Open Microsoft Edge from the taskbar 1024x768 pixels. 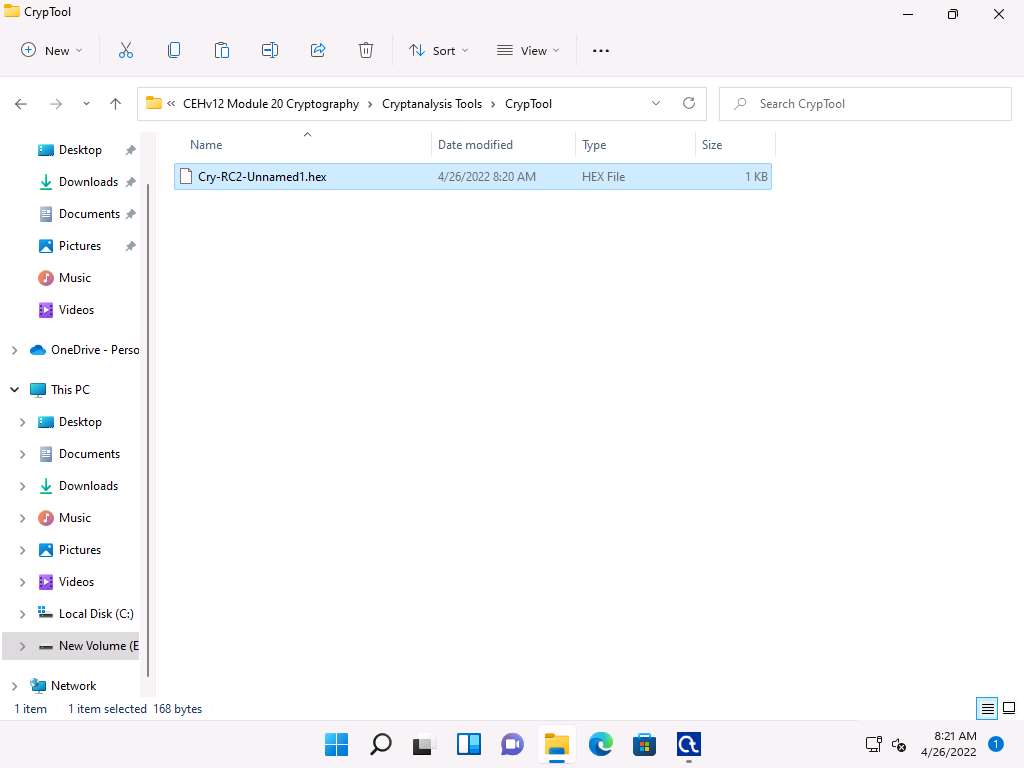coord(600,744)
